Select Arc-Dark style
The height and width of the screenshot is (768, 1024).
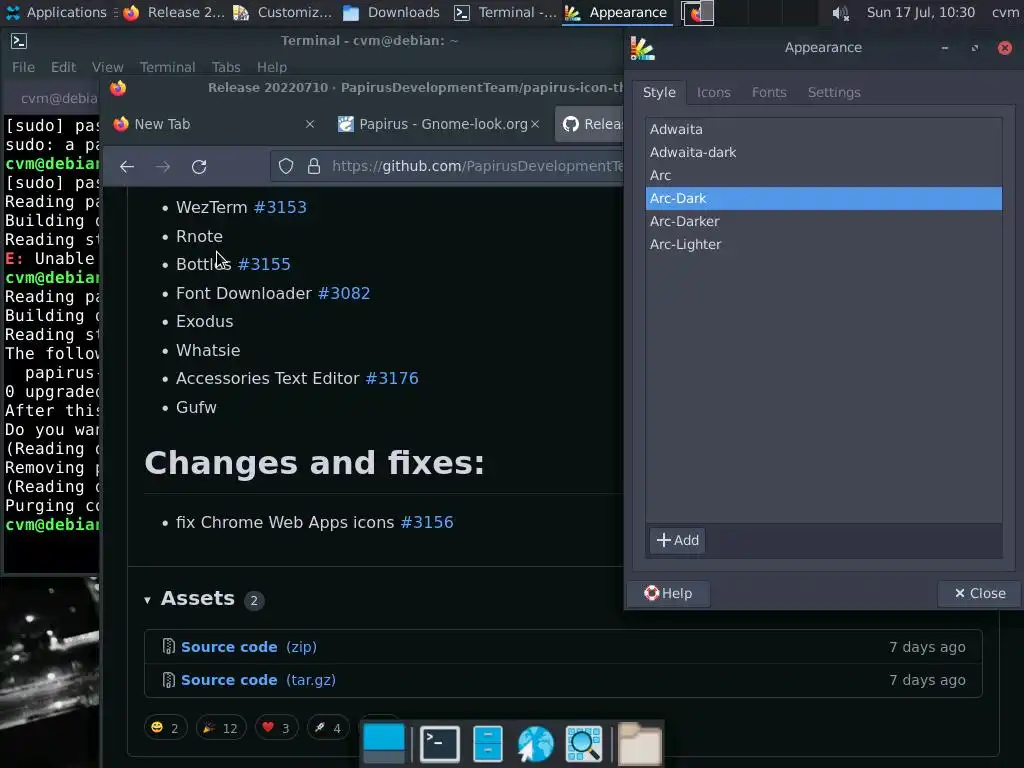coord(824,199)
